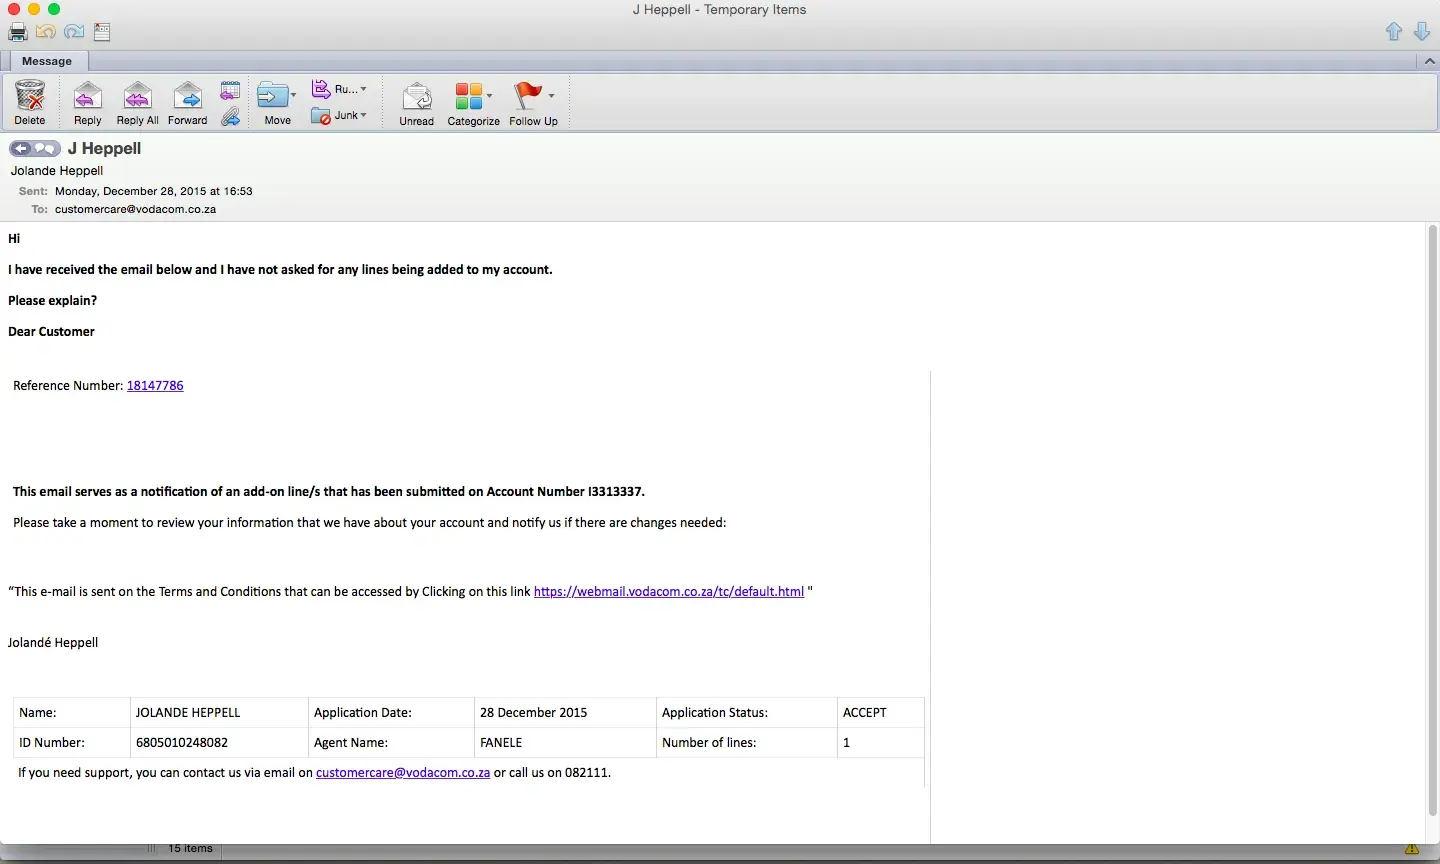Select the Message ribbon tab
Screen dimensions: 1440x864
pyautogui.click(x=47, y=61)
